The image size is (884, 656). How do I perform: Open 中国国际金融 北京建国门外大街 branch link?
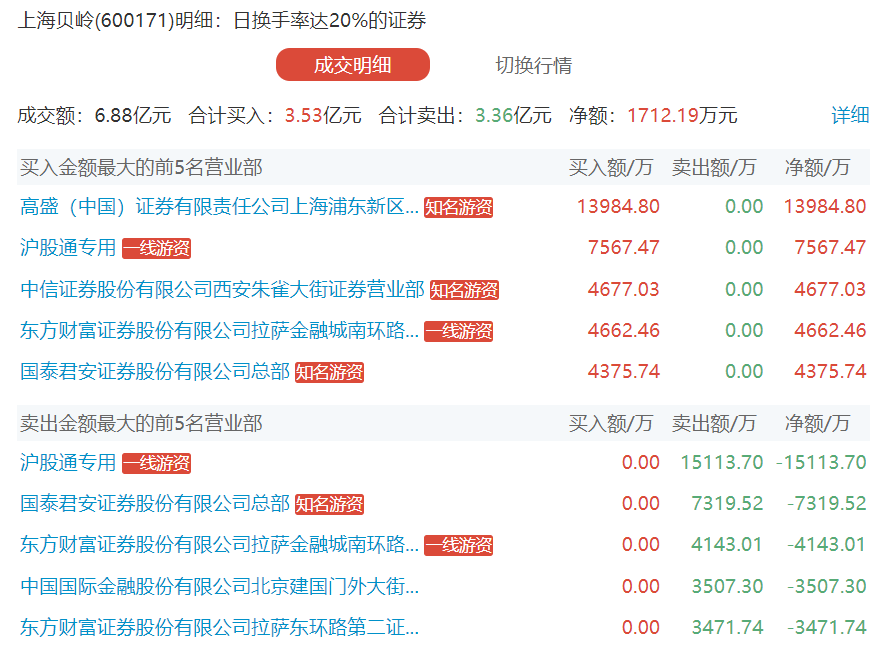click(x=219, y=587)
